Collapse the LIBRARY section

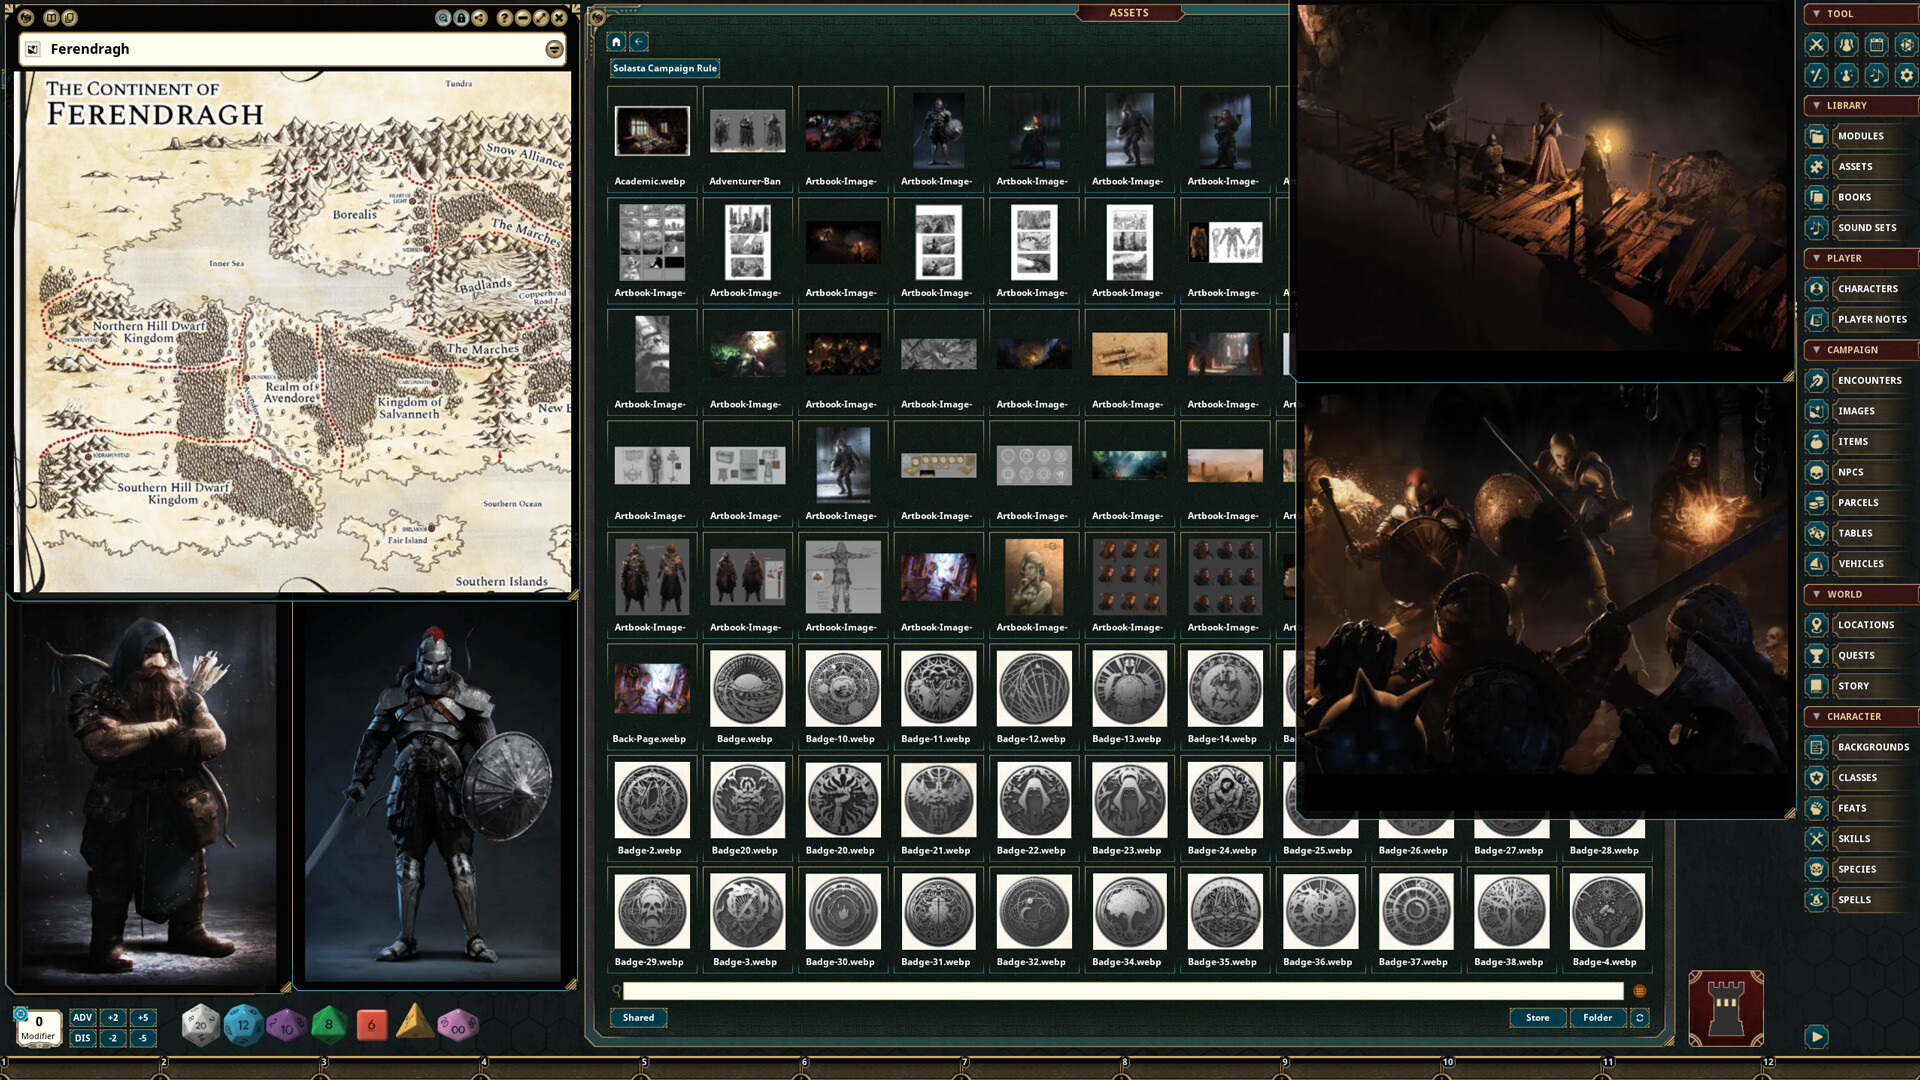tap(1817, 106)
